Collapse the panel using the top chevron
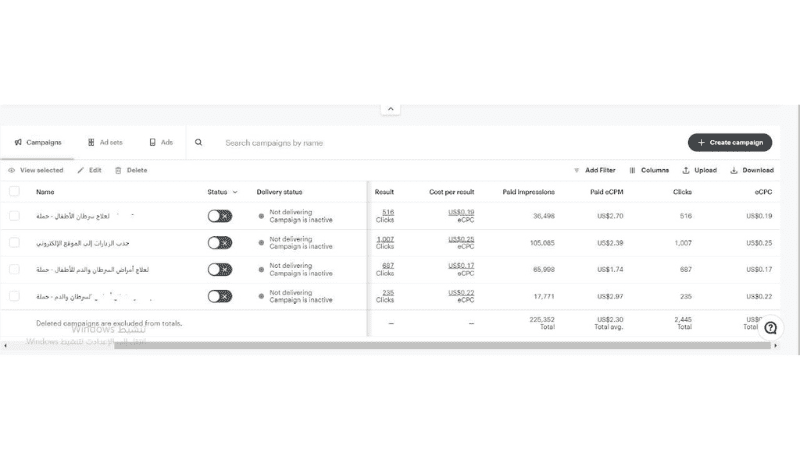The height and width of the screenshot is (460, 800). point(391,109)
